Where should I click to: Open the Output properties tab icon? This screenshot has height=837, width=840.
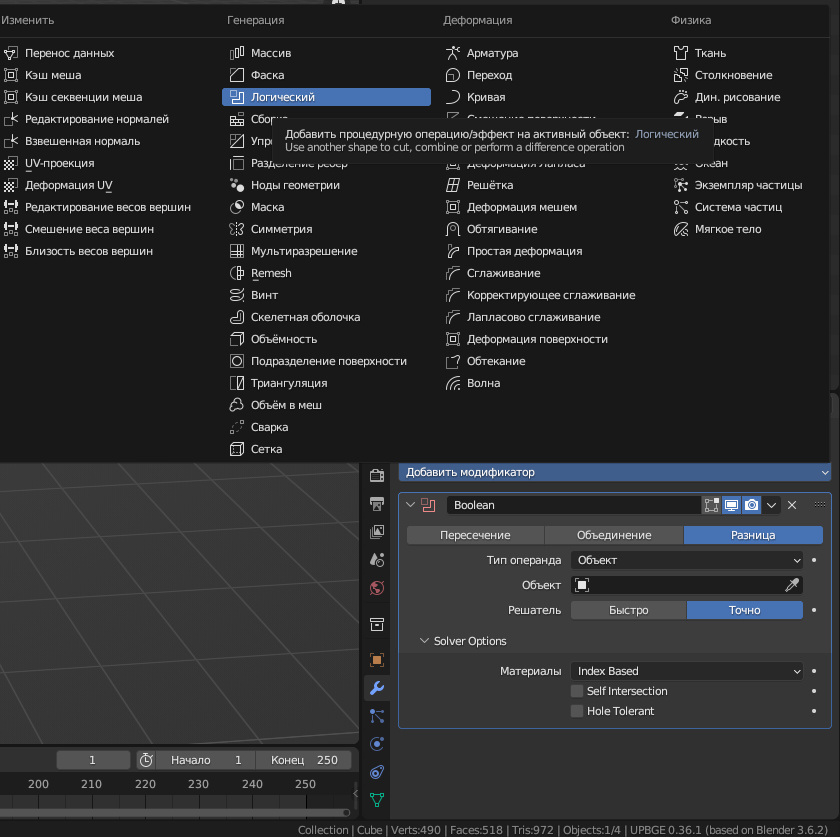tap(377, 503)
